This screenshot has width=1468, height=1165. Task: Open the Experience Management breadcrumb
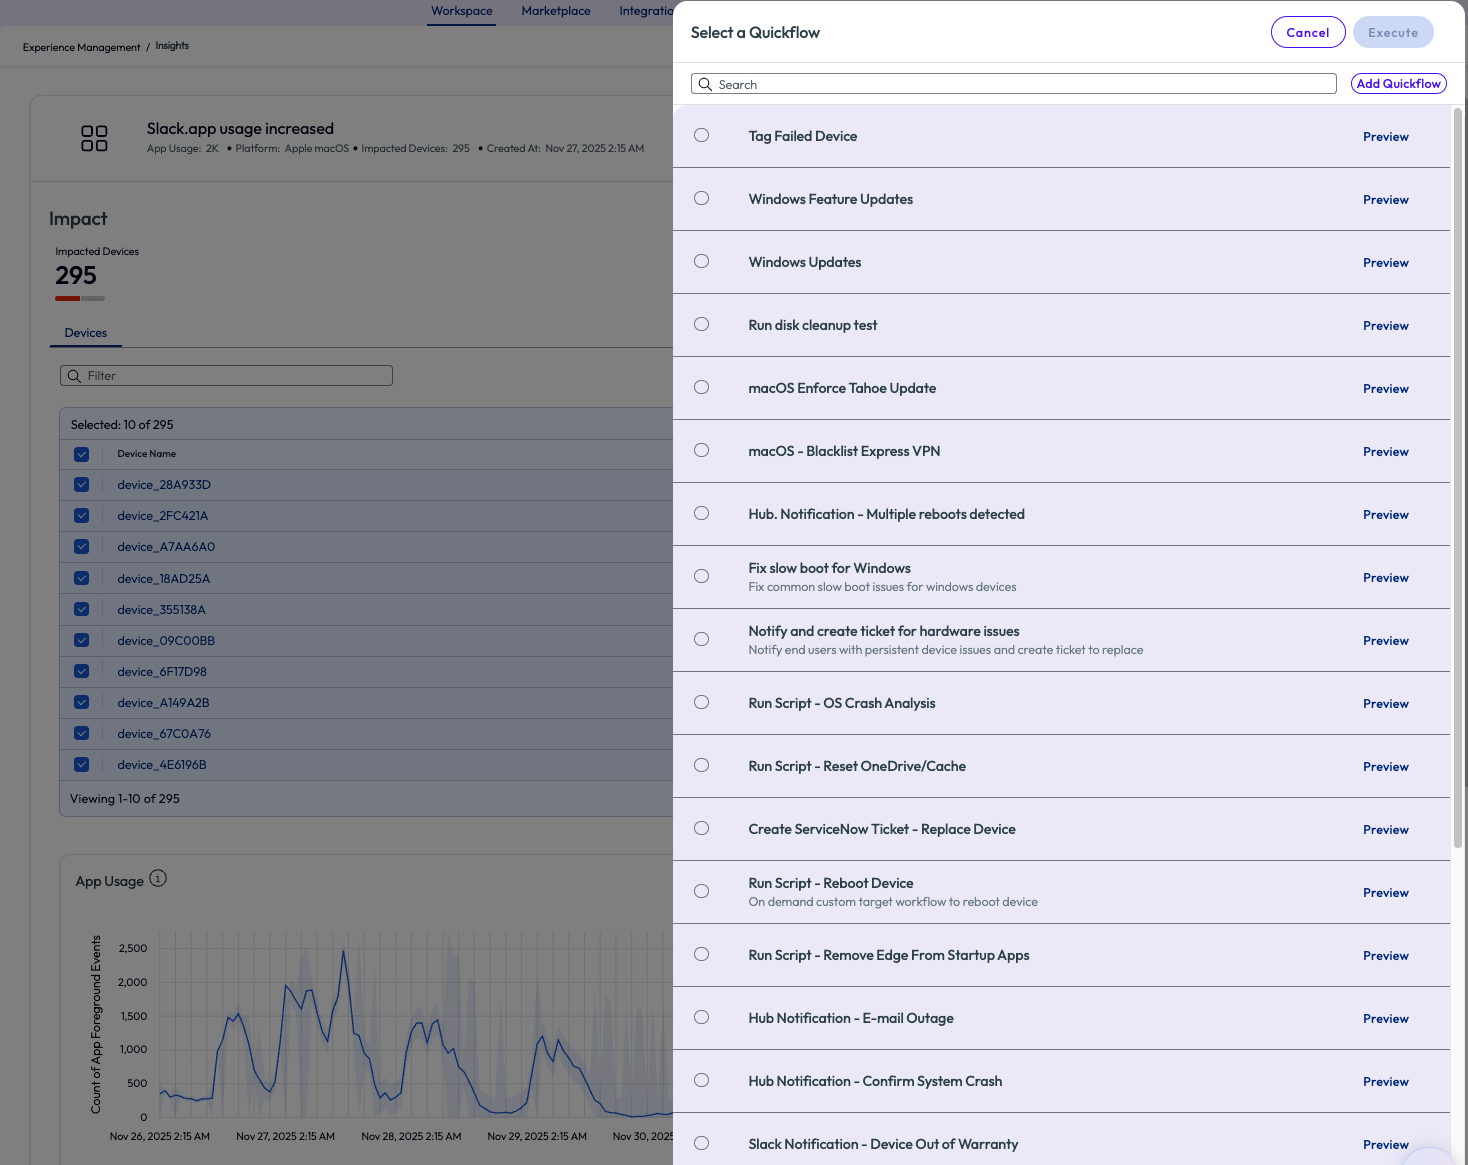click(x=82, y=47)
